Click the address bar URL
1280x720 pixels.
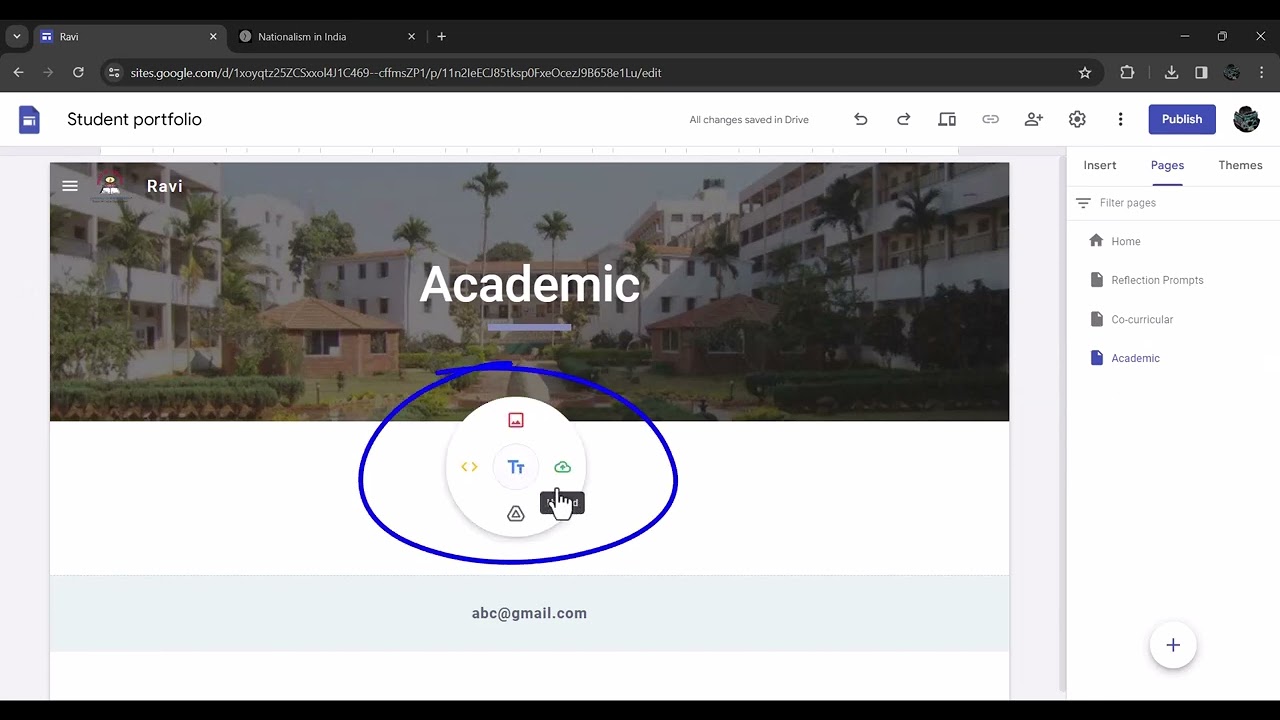click(396, 73)
